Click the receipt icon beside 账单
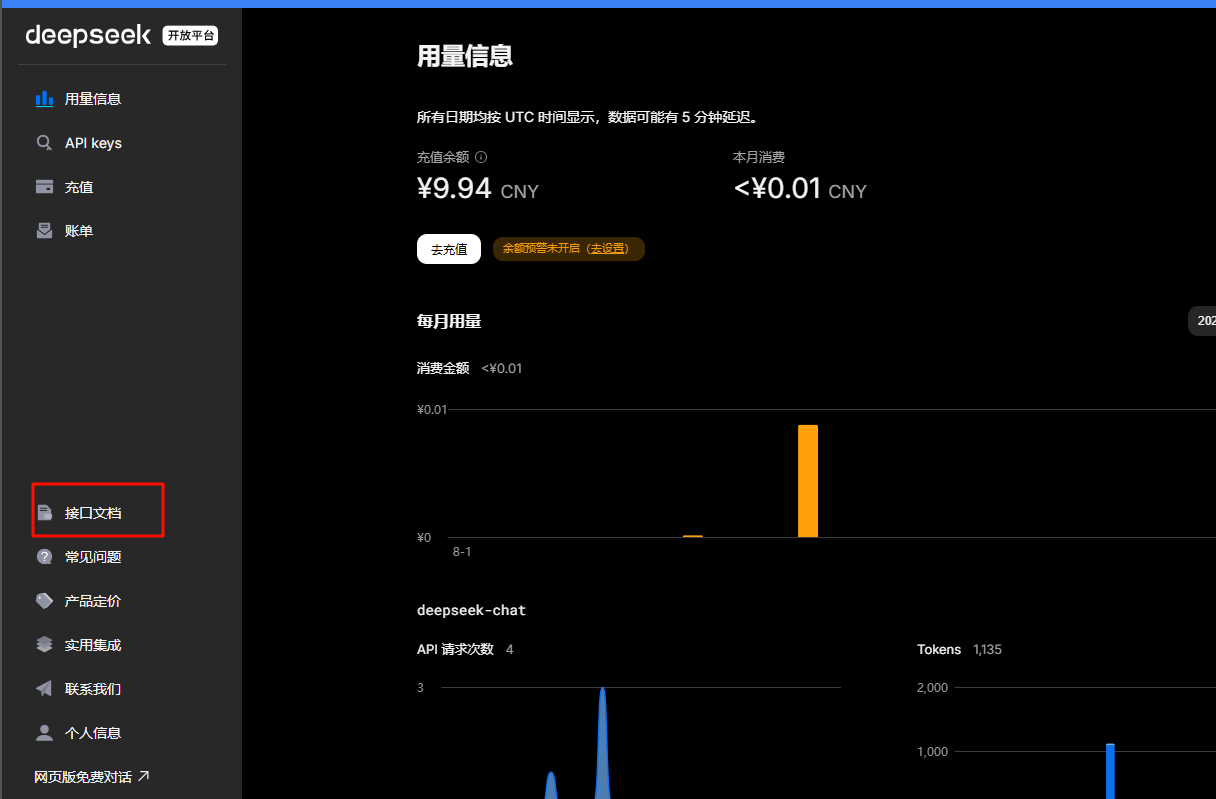The image size is (1216, 799). point(44,231)
